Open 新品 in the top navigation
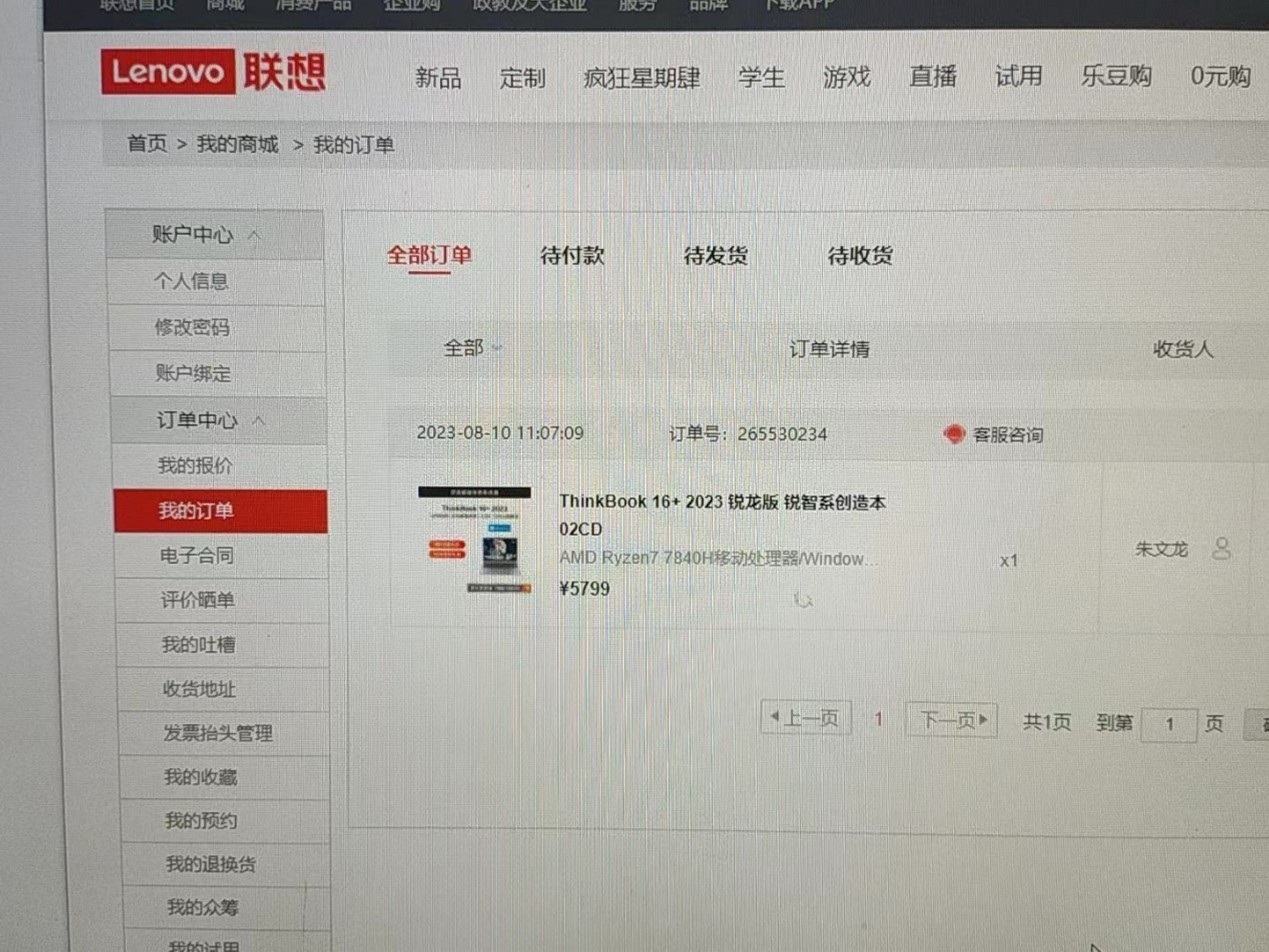 tap(438, 77)
